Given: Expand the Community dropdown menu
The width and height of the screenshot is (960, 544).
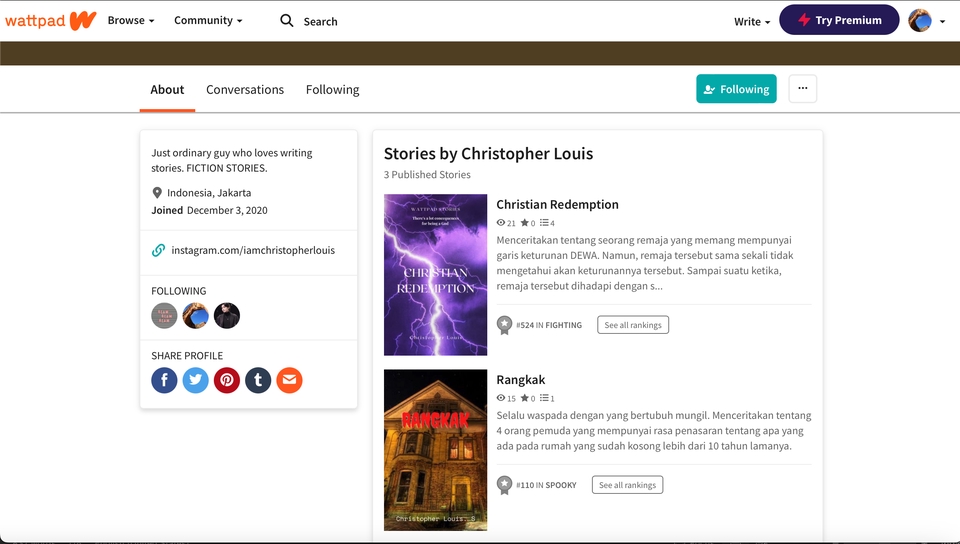Looking at the screenshot, I should [x=208, y=20].
